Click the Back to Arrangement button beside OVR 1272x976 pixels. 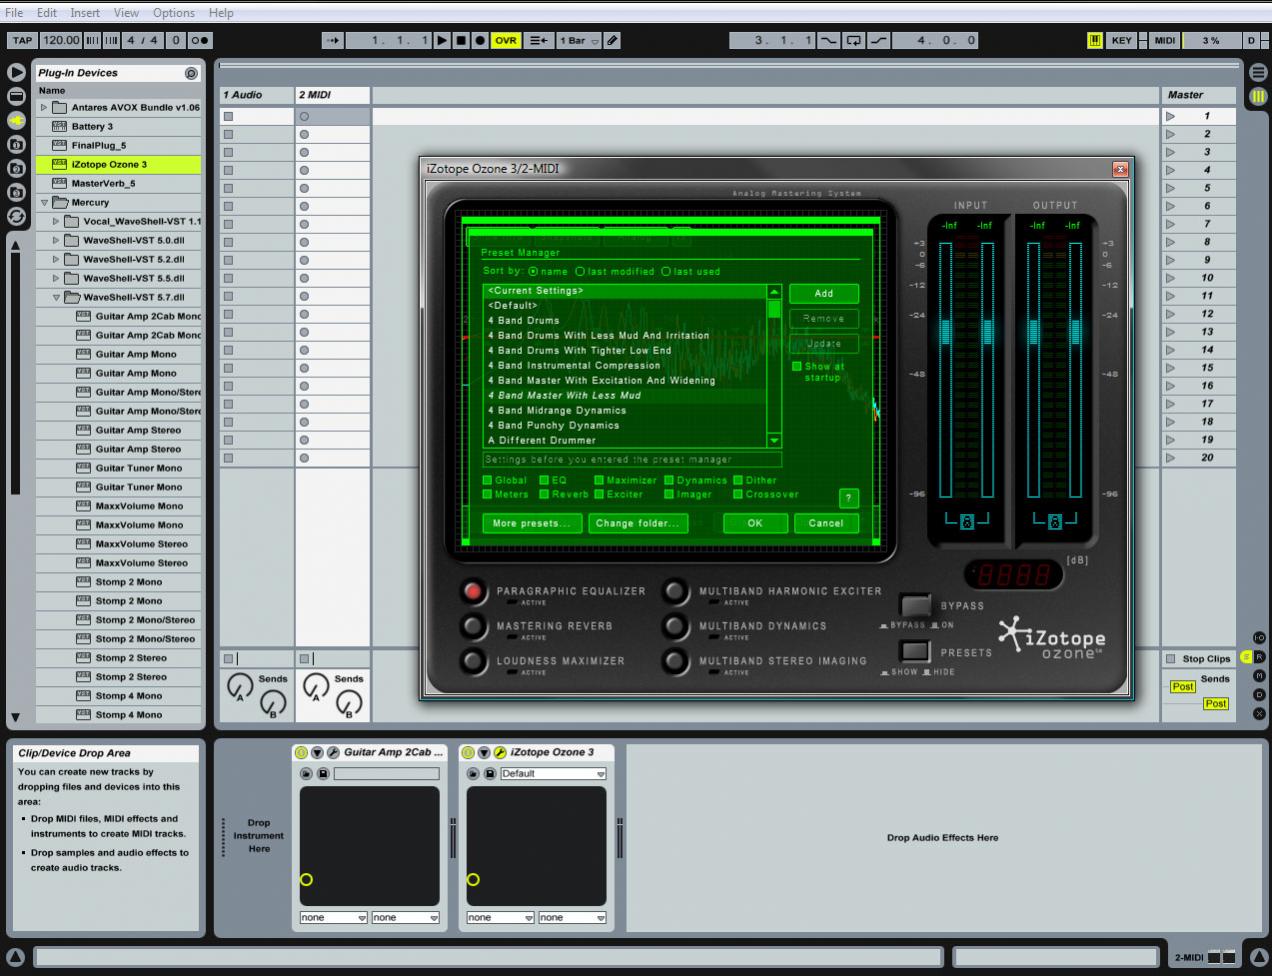tap(538, 40)
